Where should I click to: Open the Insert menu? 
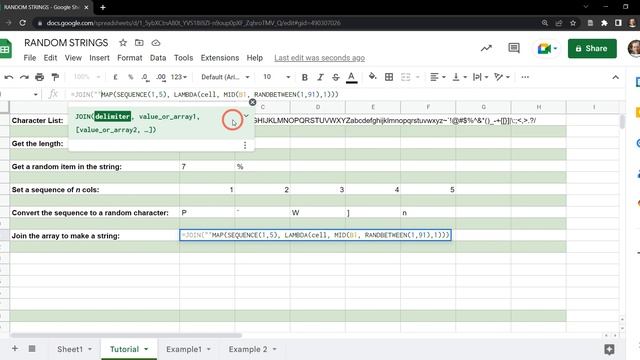click(x=99, y=58)
